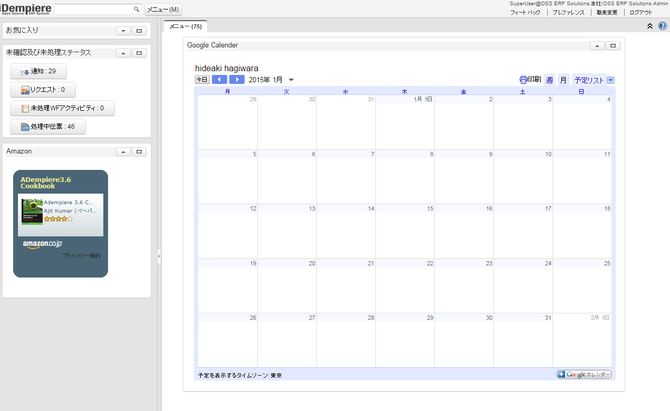Collapse the 未確認及び未処理ステータス panel
The height and width of the screenshot is (411, 670).
[123, 53]
